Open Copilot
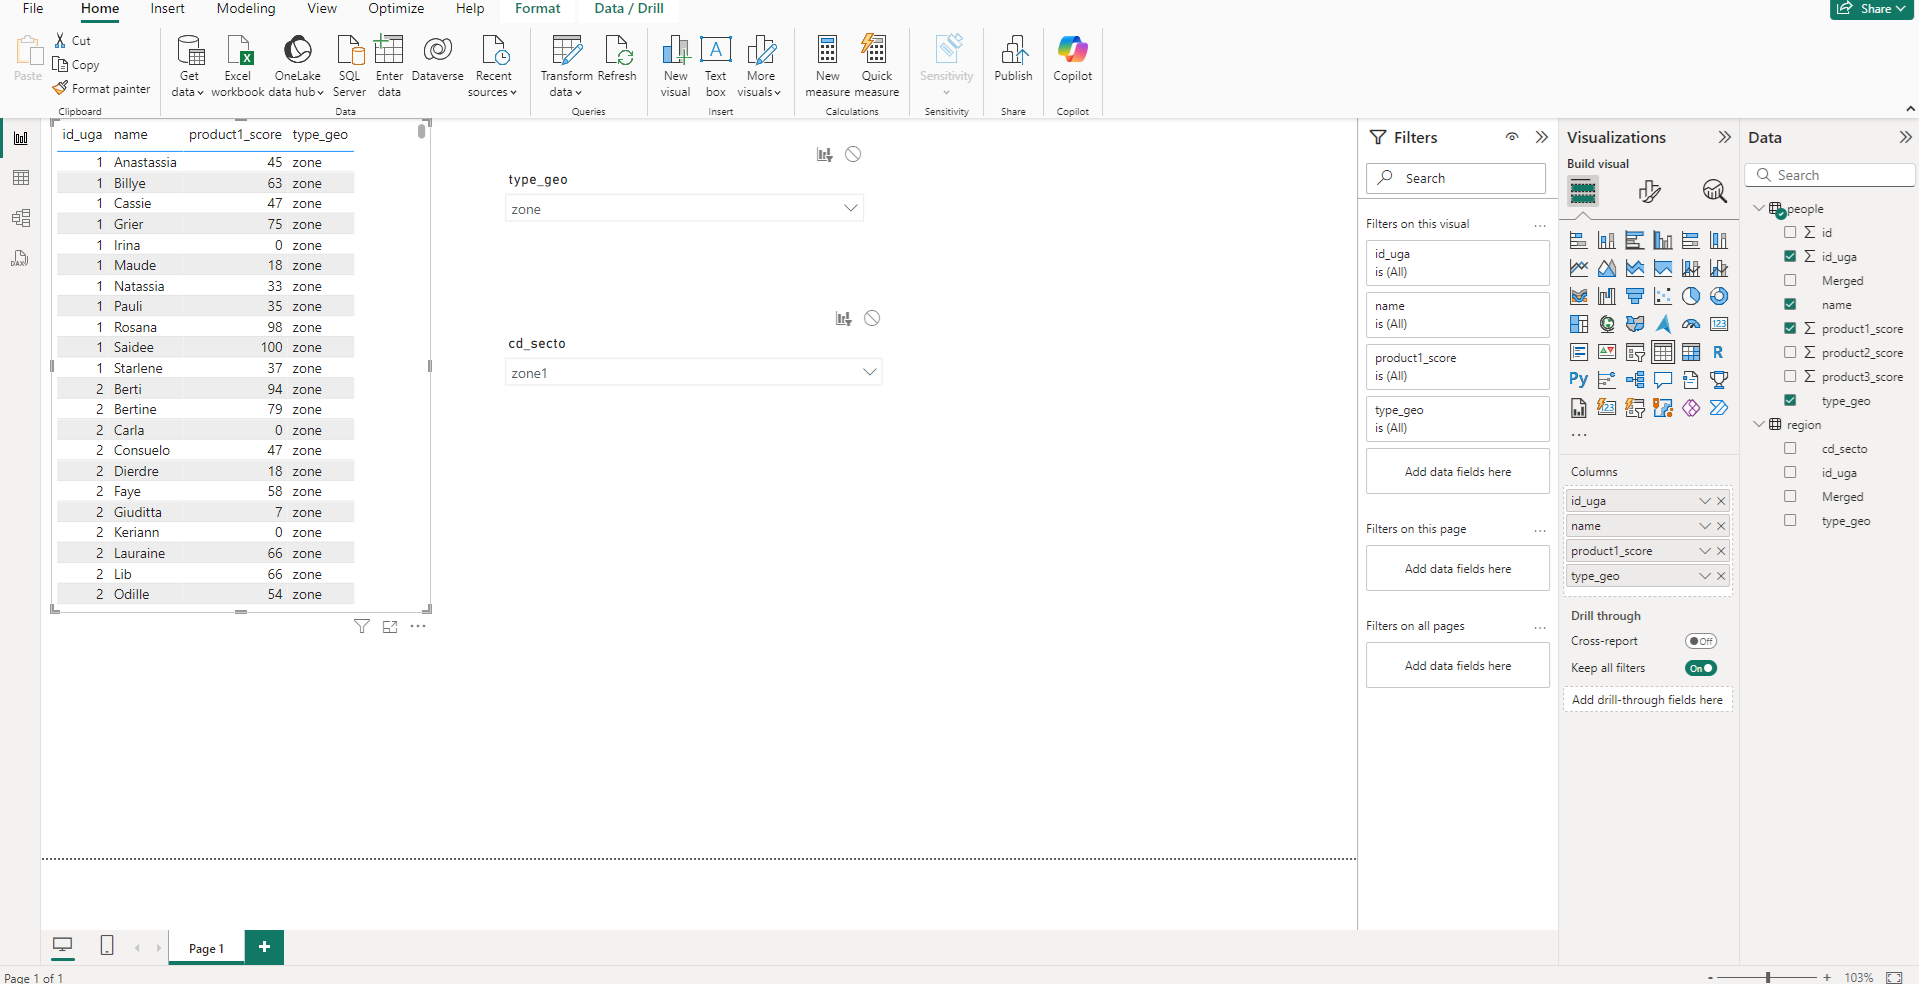1919x984 pixels. point(1072,59)
